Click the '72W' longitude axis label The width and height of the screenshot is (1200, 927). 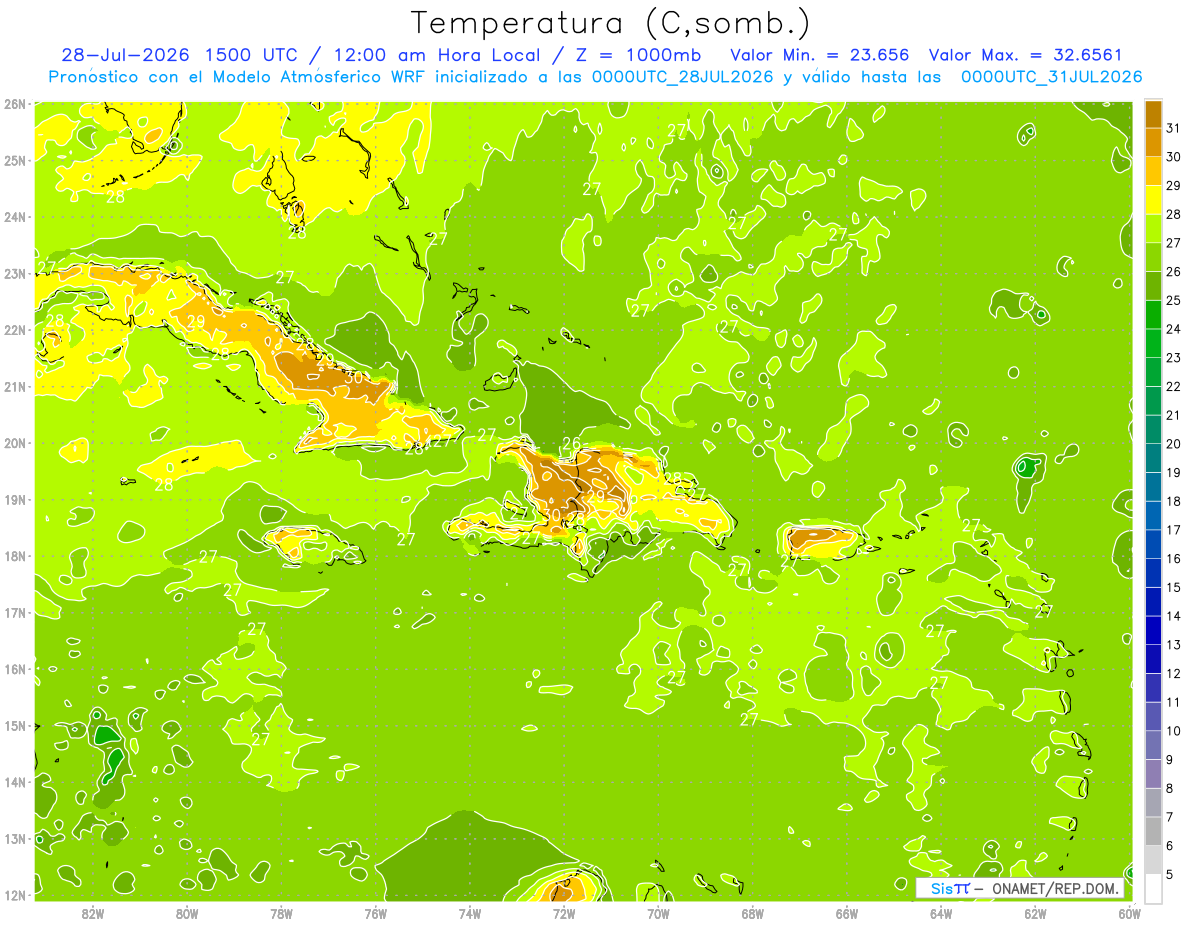pyautogui.click(x=564, y=912)
